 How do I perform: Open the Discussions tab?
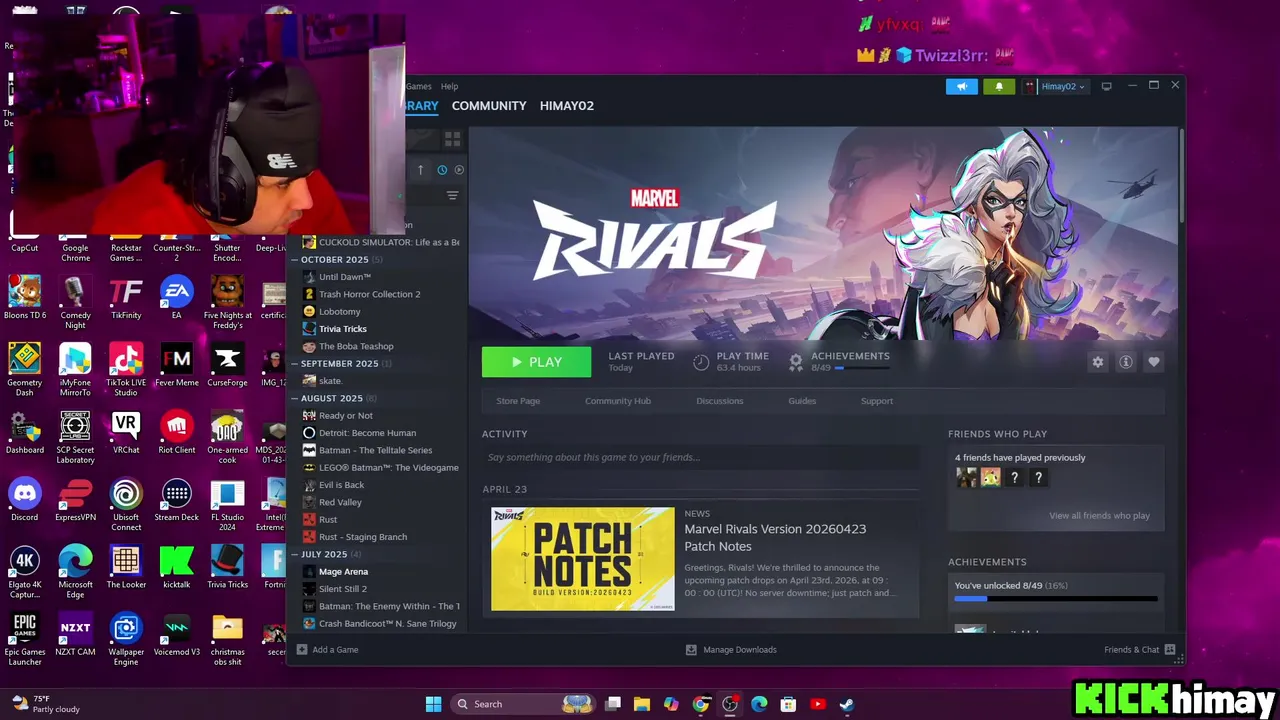719,401
